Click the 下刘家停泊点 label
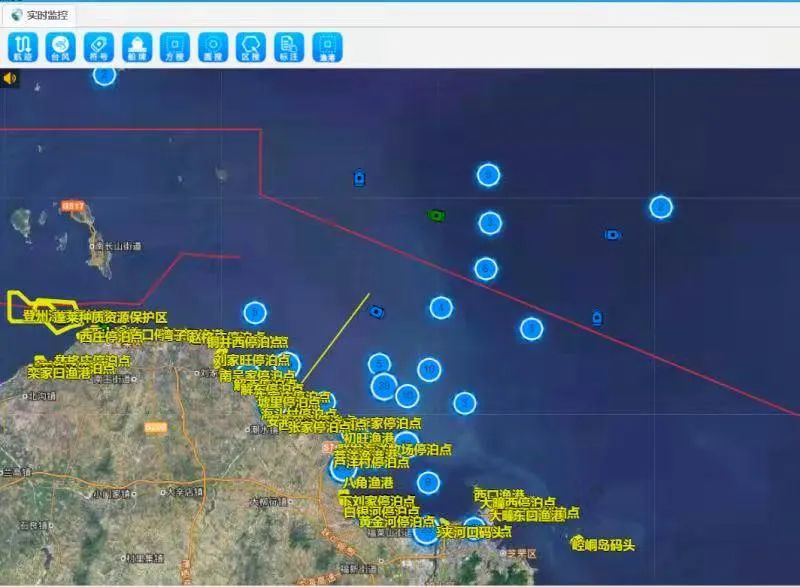Screen dimensions: 800x587 click(378, 500)
